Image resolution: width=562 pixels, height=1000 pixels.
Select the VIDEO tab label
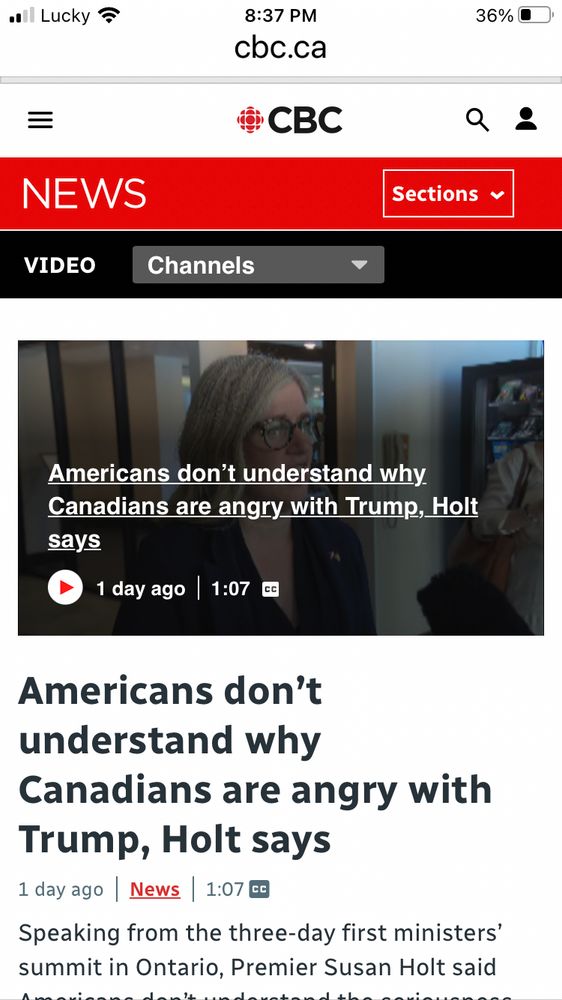59,265
